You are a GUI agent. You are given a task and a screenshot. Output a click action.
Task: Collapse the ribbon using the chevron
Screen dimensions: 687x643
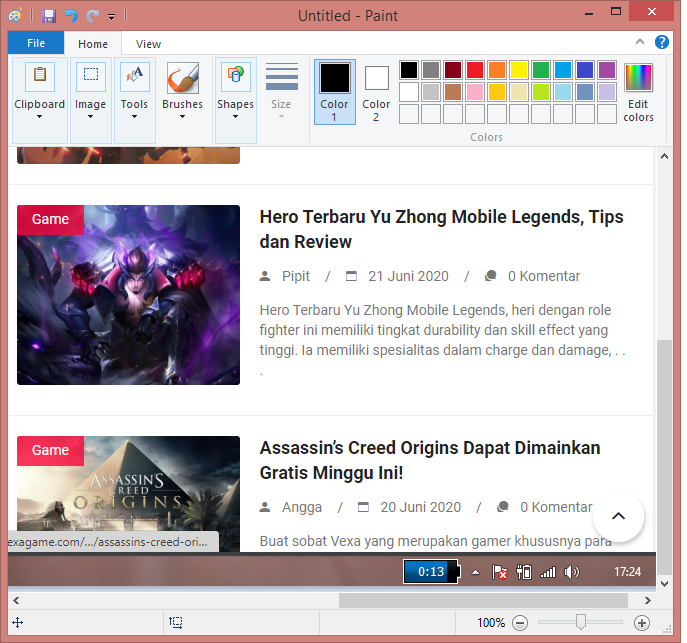(641, 42)
